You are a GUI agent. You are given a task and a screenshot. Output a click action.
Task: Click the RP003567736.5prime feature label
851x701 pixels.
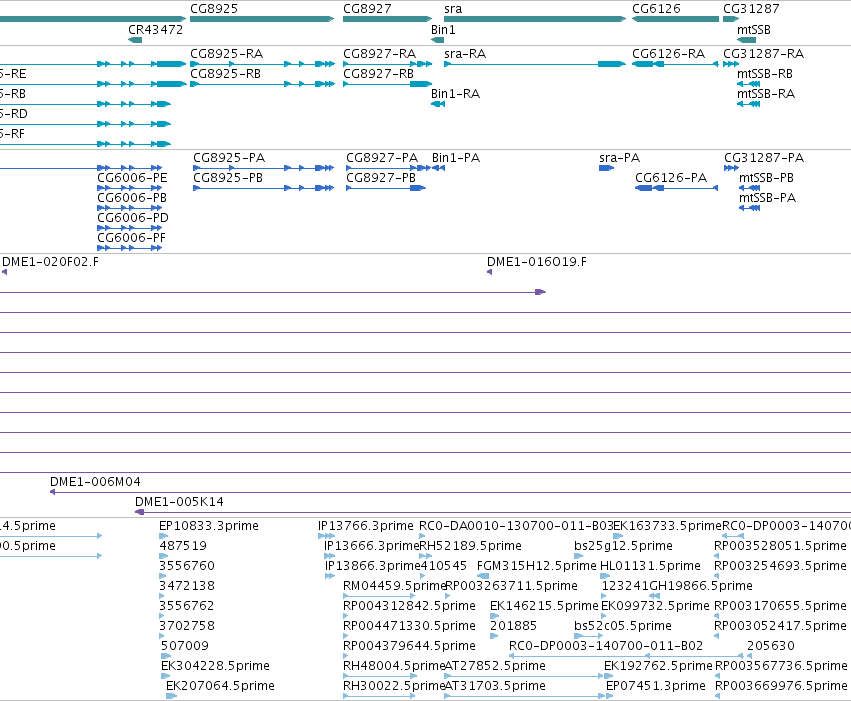pyautogui.click(x=781, y=666)
